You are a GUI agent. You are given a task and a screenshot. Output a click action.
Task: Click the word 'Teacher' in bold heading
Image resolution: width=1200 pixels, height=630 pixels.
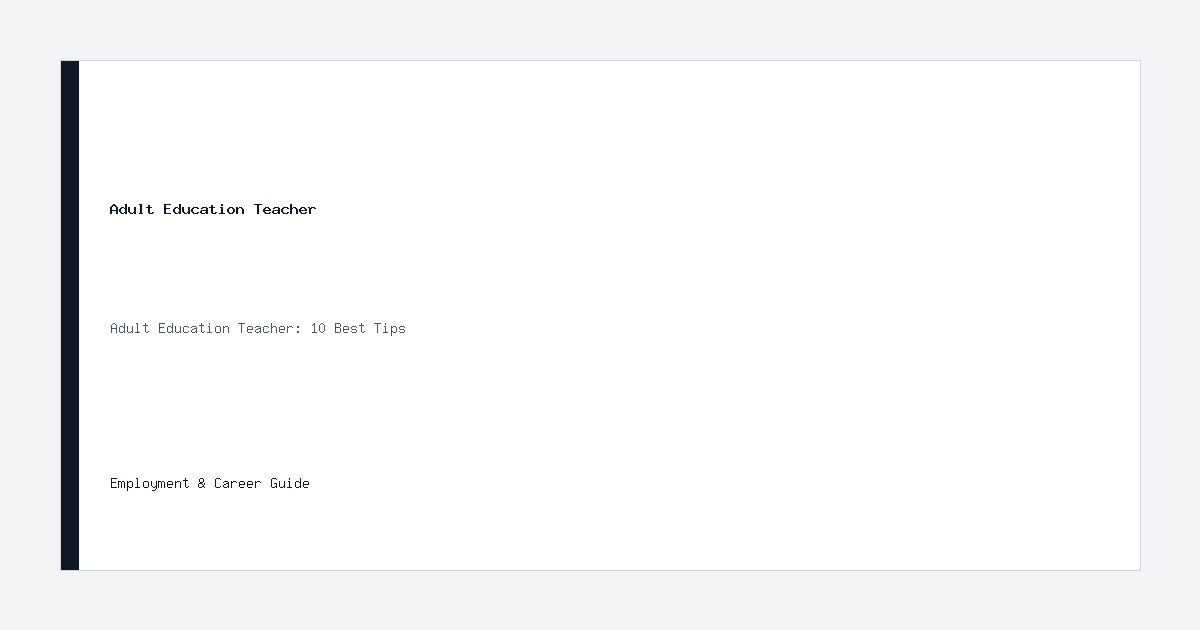point(285,209)
